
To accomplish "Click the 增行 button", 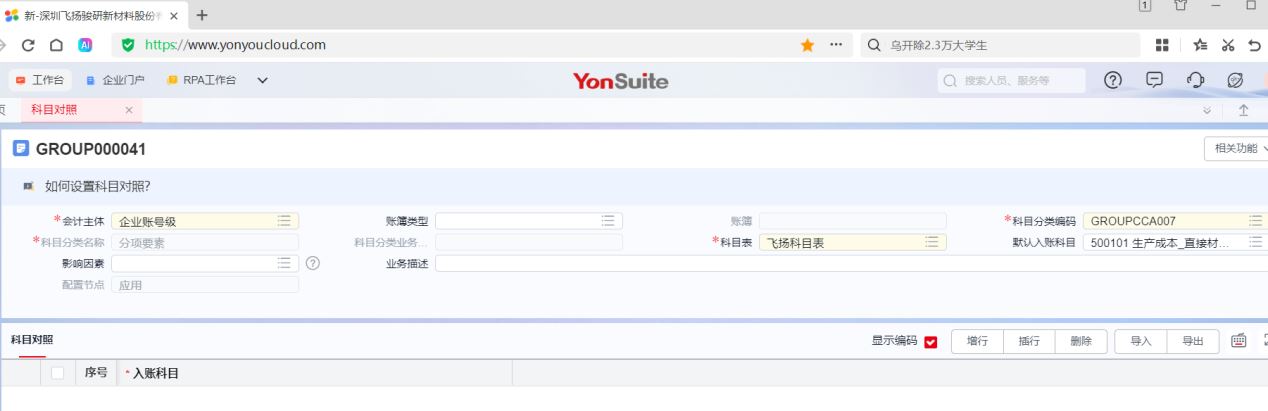I will [x=976, y=341].
